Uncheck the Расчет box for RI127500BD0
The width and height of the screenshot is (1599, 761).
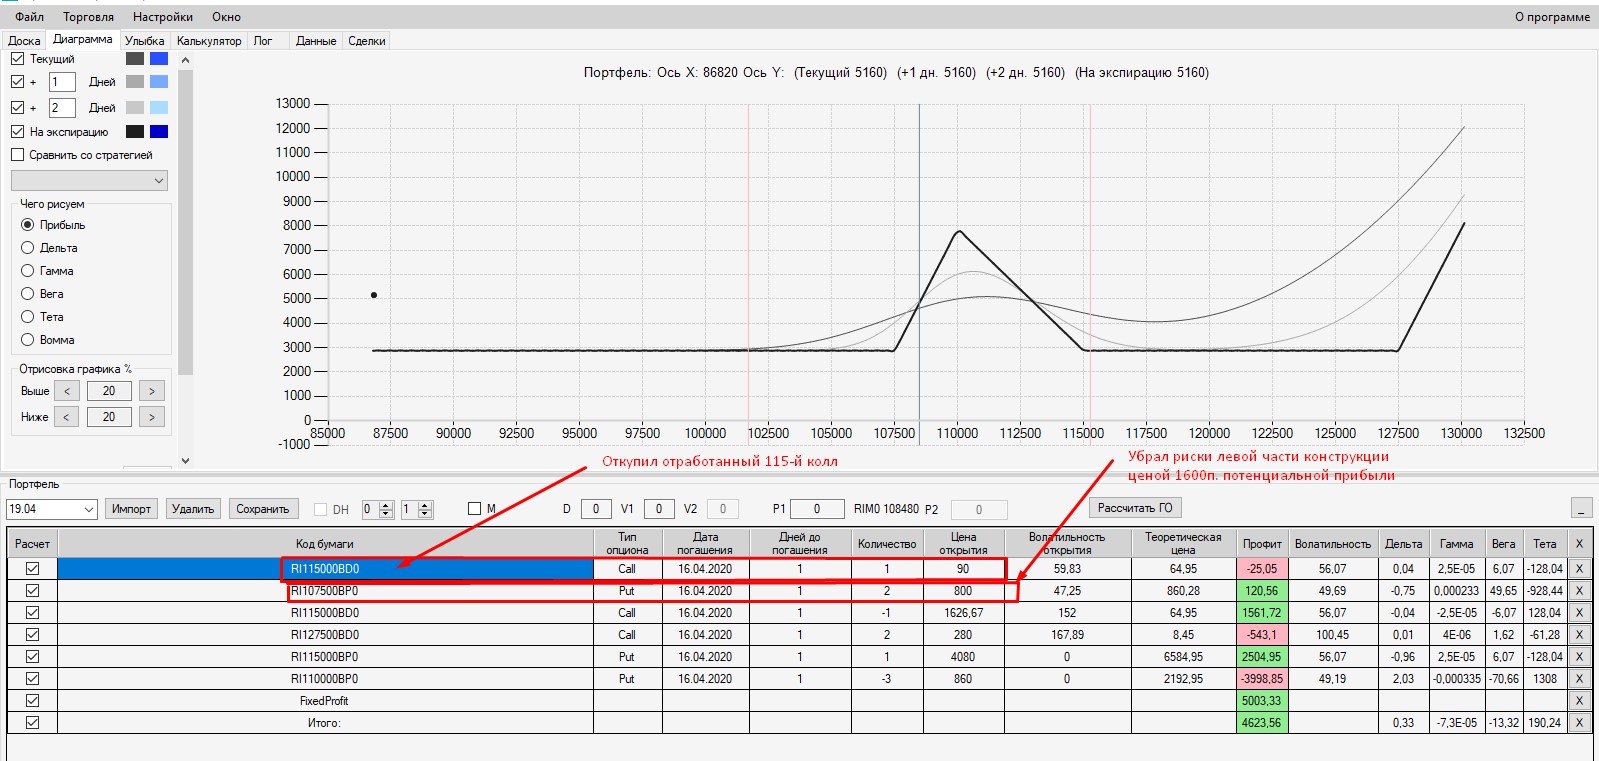(x=32, y=635)
